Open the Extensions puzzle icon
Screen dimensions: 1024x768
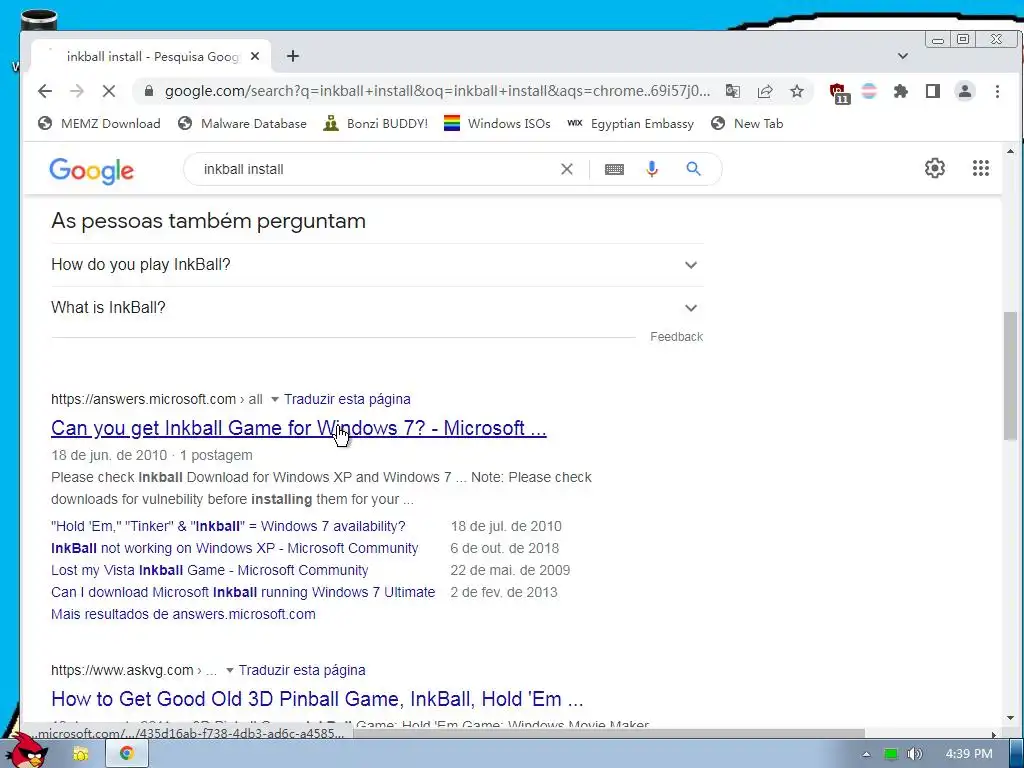click(x=901, y=91)
